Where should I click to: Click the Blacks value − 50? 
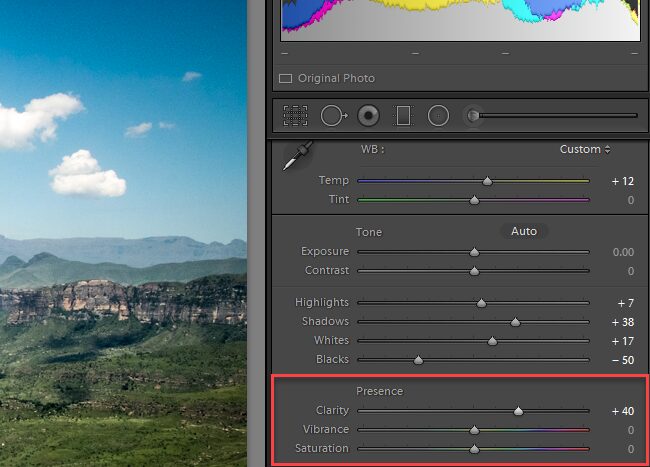click(x=623, y=360)
